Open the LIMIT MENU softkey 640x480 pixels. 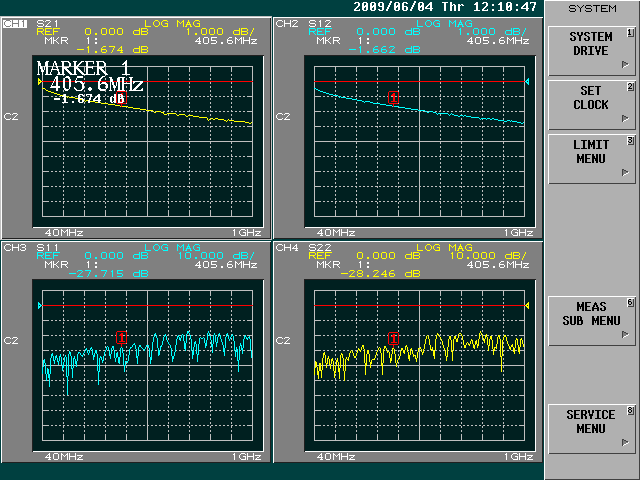click(591, 159)
